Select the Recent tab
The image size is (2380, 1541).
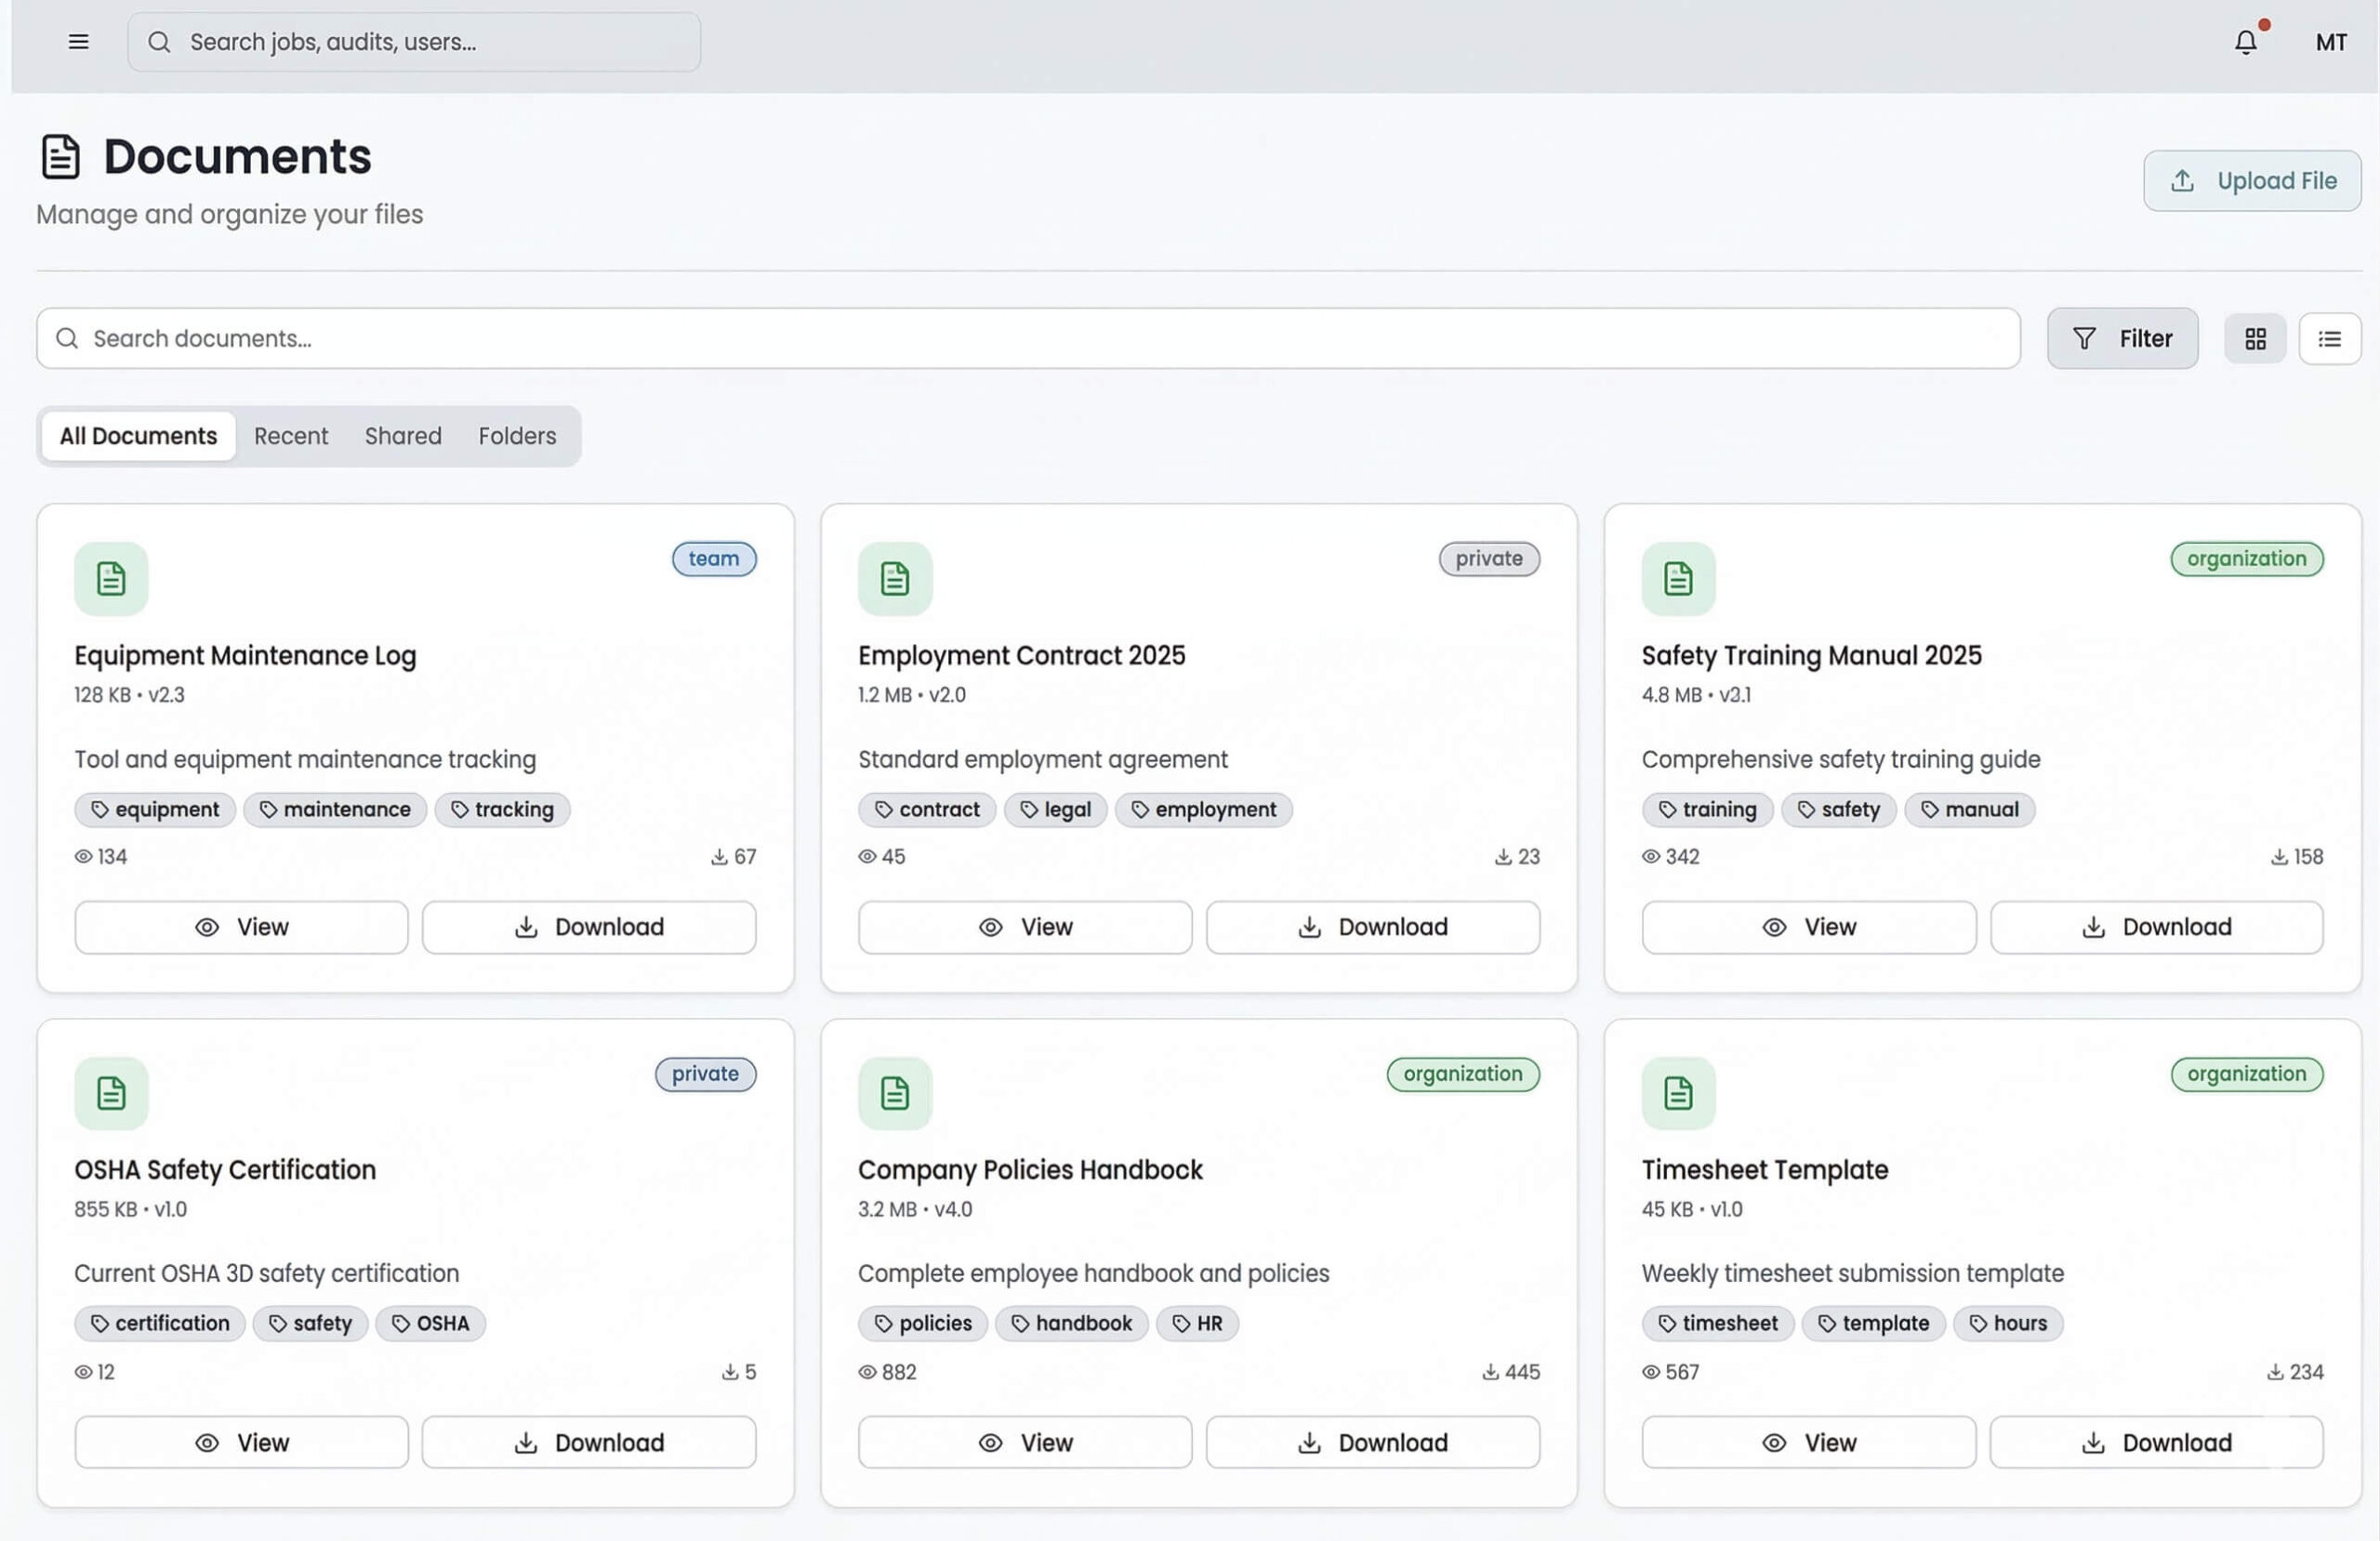tap(290, 436)
